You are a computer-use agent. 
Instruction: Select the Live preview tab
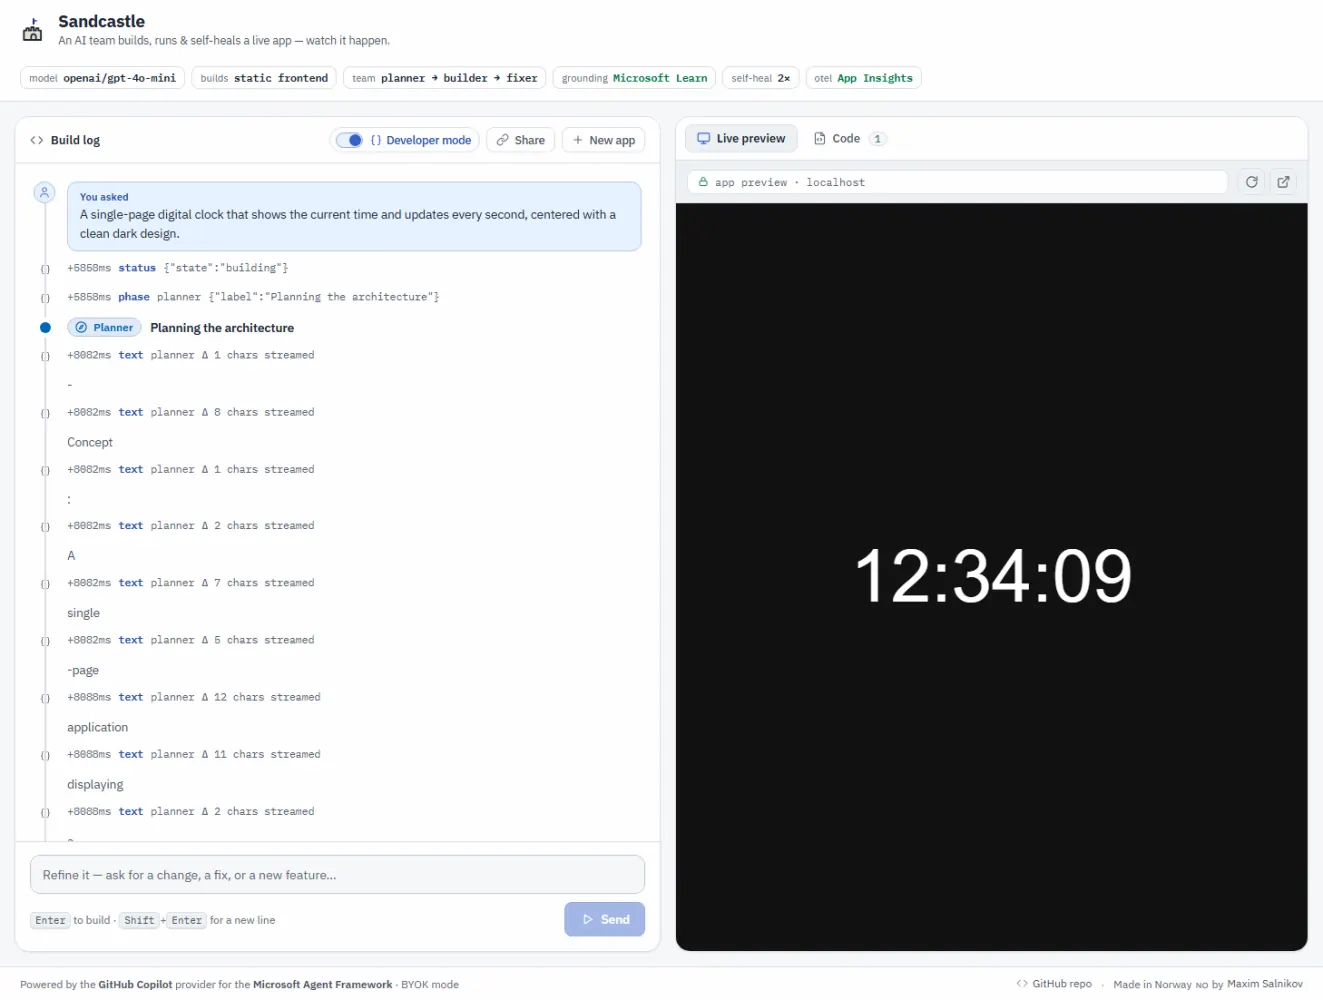pyautogui.click(x=741, y=139)
